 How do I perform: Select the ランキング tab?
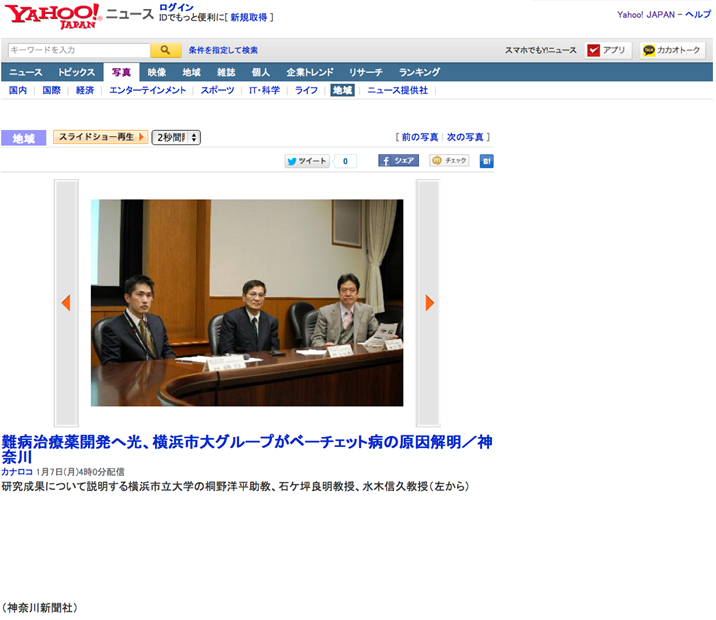point(419,72)
